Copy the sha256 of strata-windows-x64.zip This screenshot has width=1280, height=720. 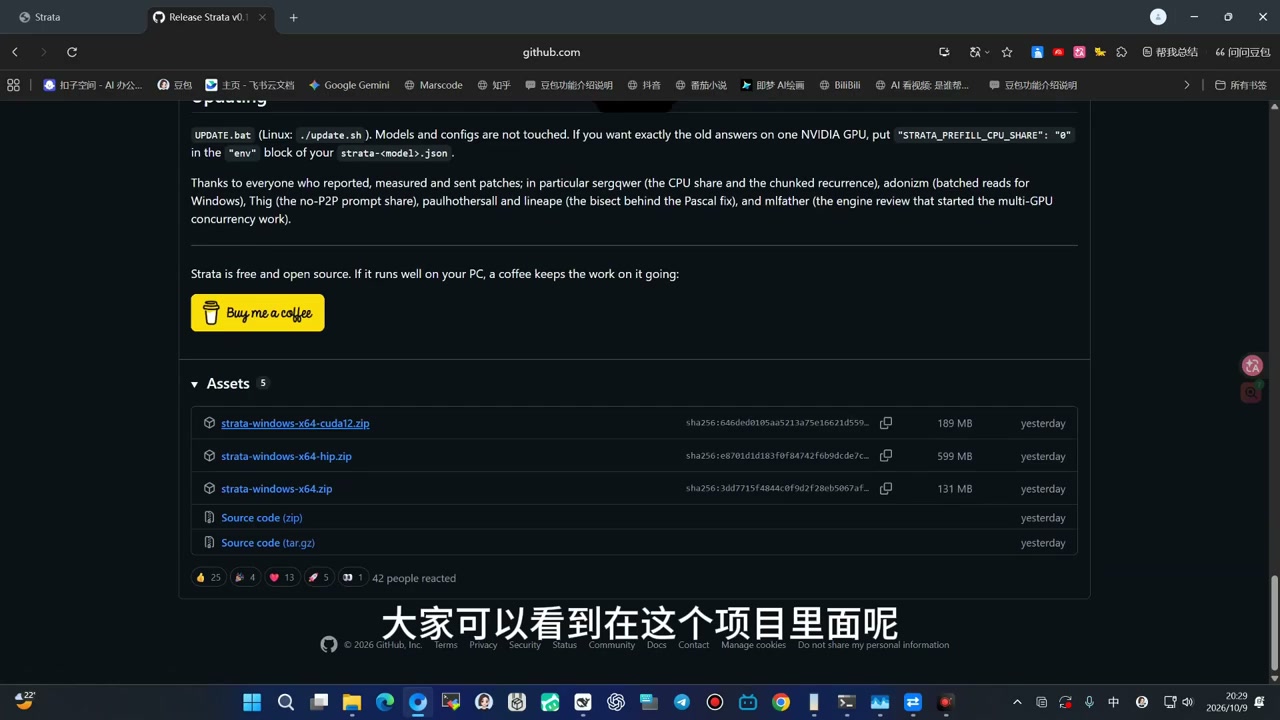pos(886,489)
